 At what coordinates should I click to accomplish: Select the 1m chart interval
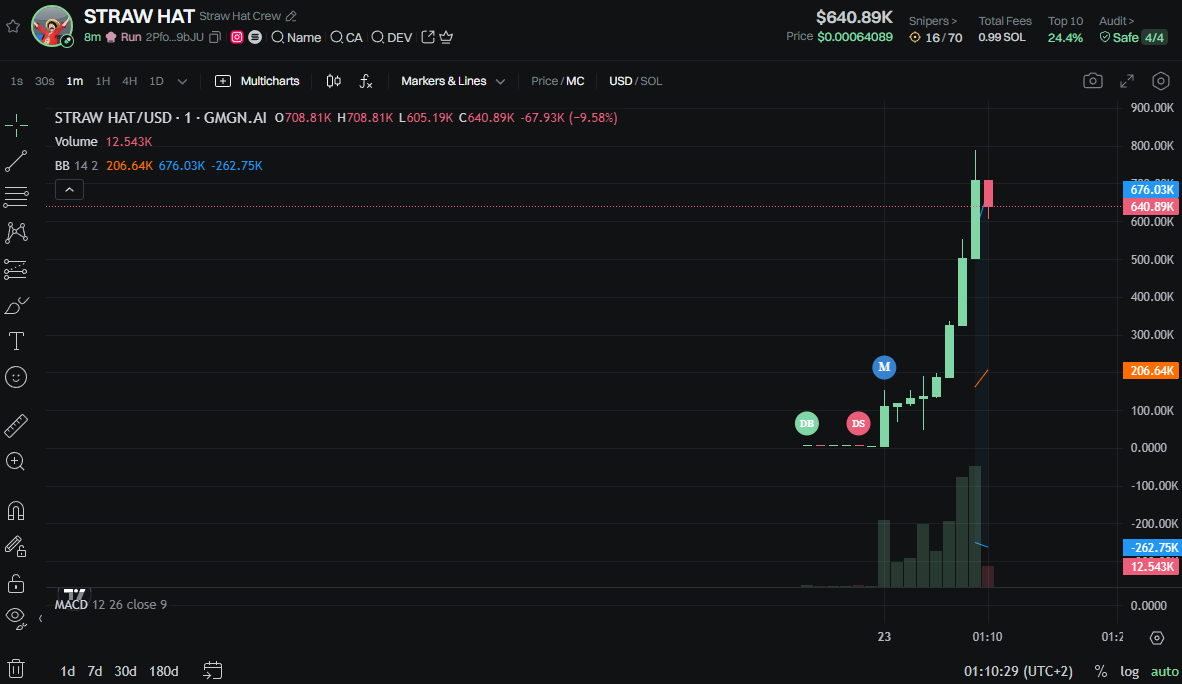point(75,81)
